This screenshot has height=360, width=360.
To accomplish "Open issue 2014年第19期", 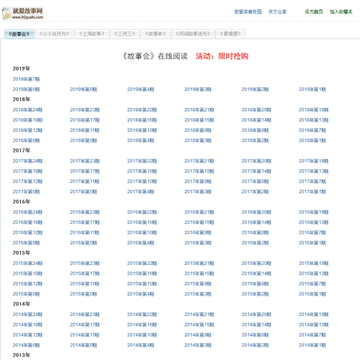I will (314, 314).
